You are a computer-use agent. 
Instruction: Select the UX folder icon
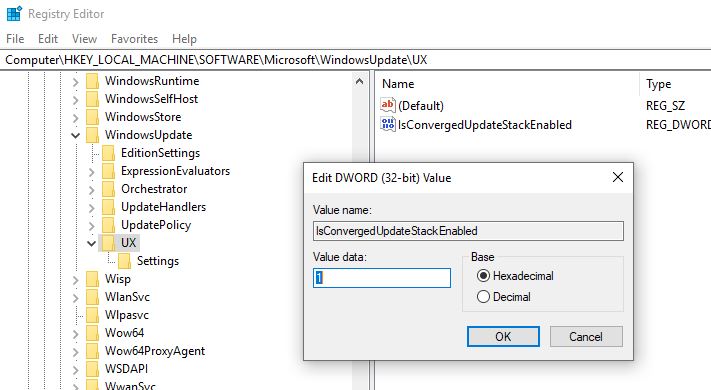109,243
